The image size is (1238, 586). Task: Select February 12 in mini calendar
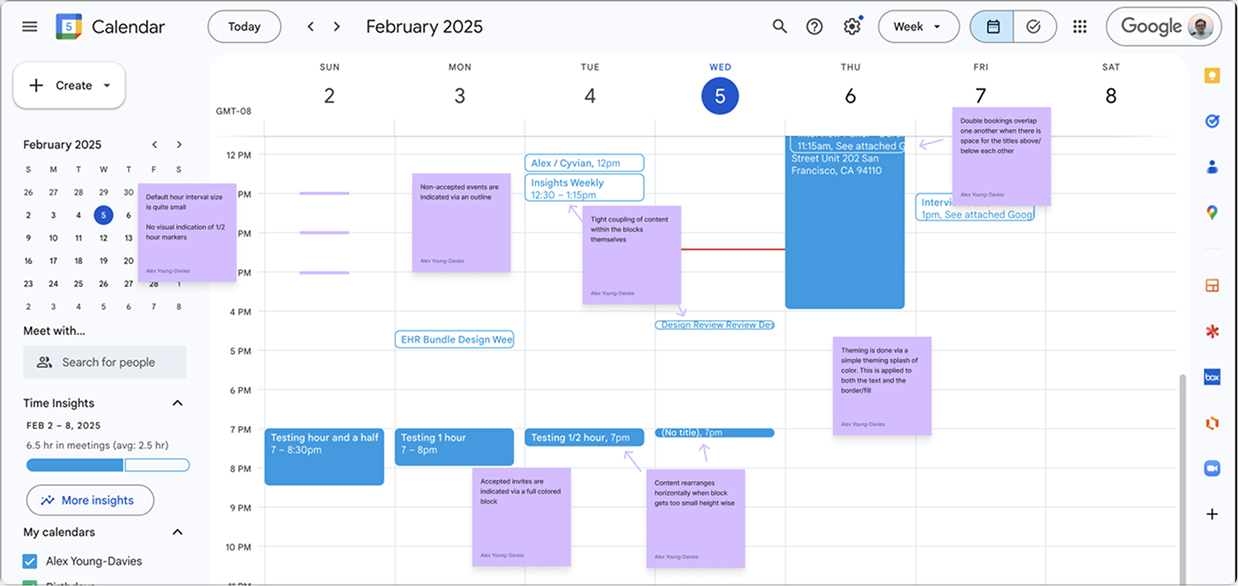click(103, 238)
